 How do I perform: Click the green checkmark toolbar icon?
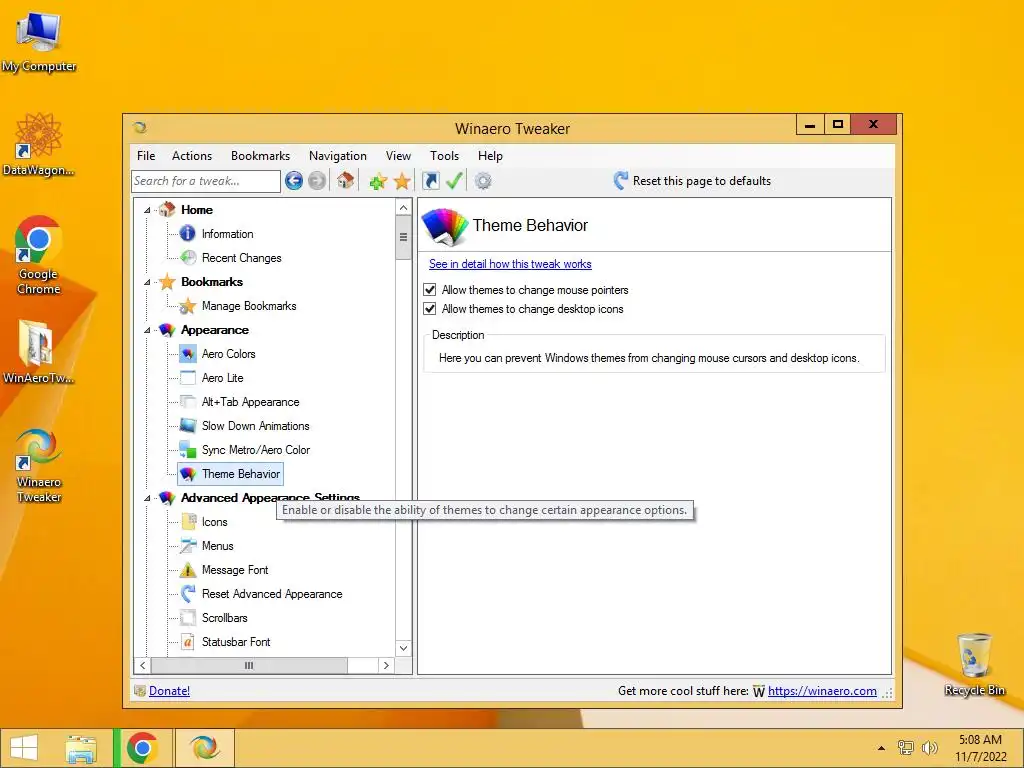pyautogui.click(x=454, y=180)
